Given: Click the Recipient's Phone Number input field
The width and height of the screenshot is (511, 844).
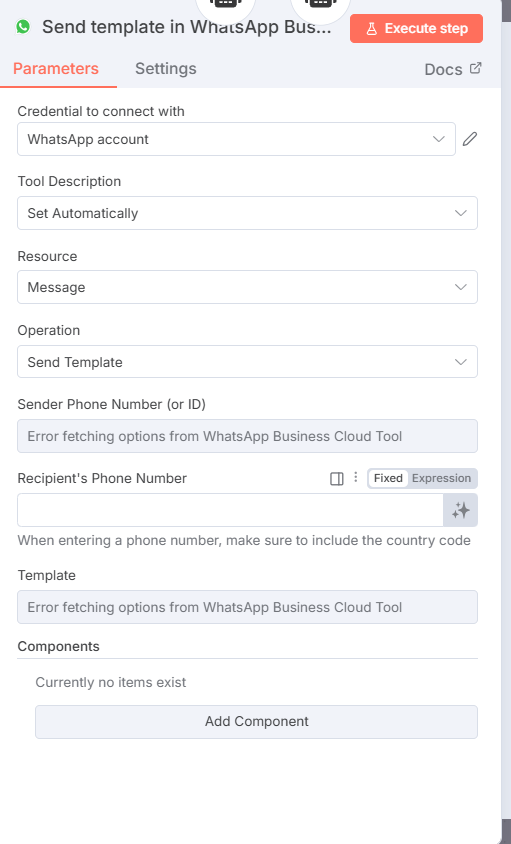Looking at the screenshot, I should (x=230, y=510).
